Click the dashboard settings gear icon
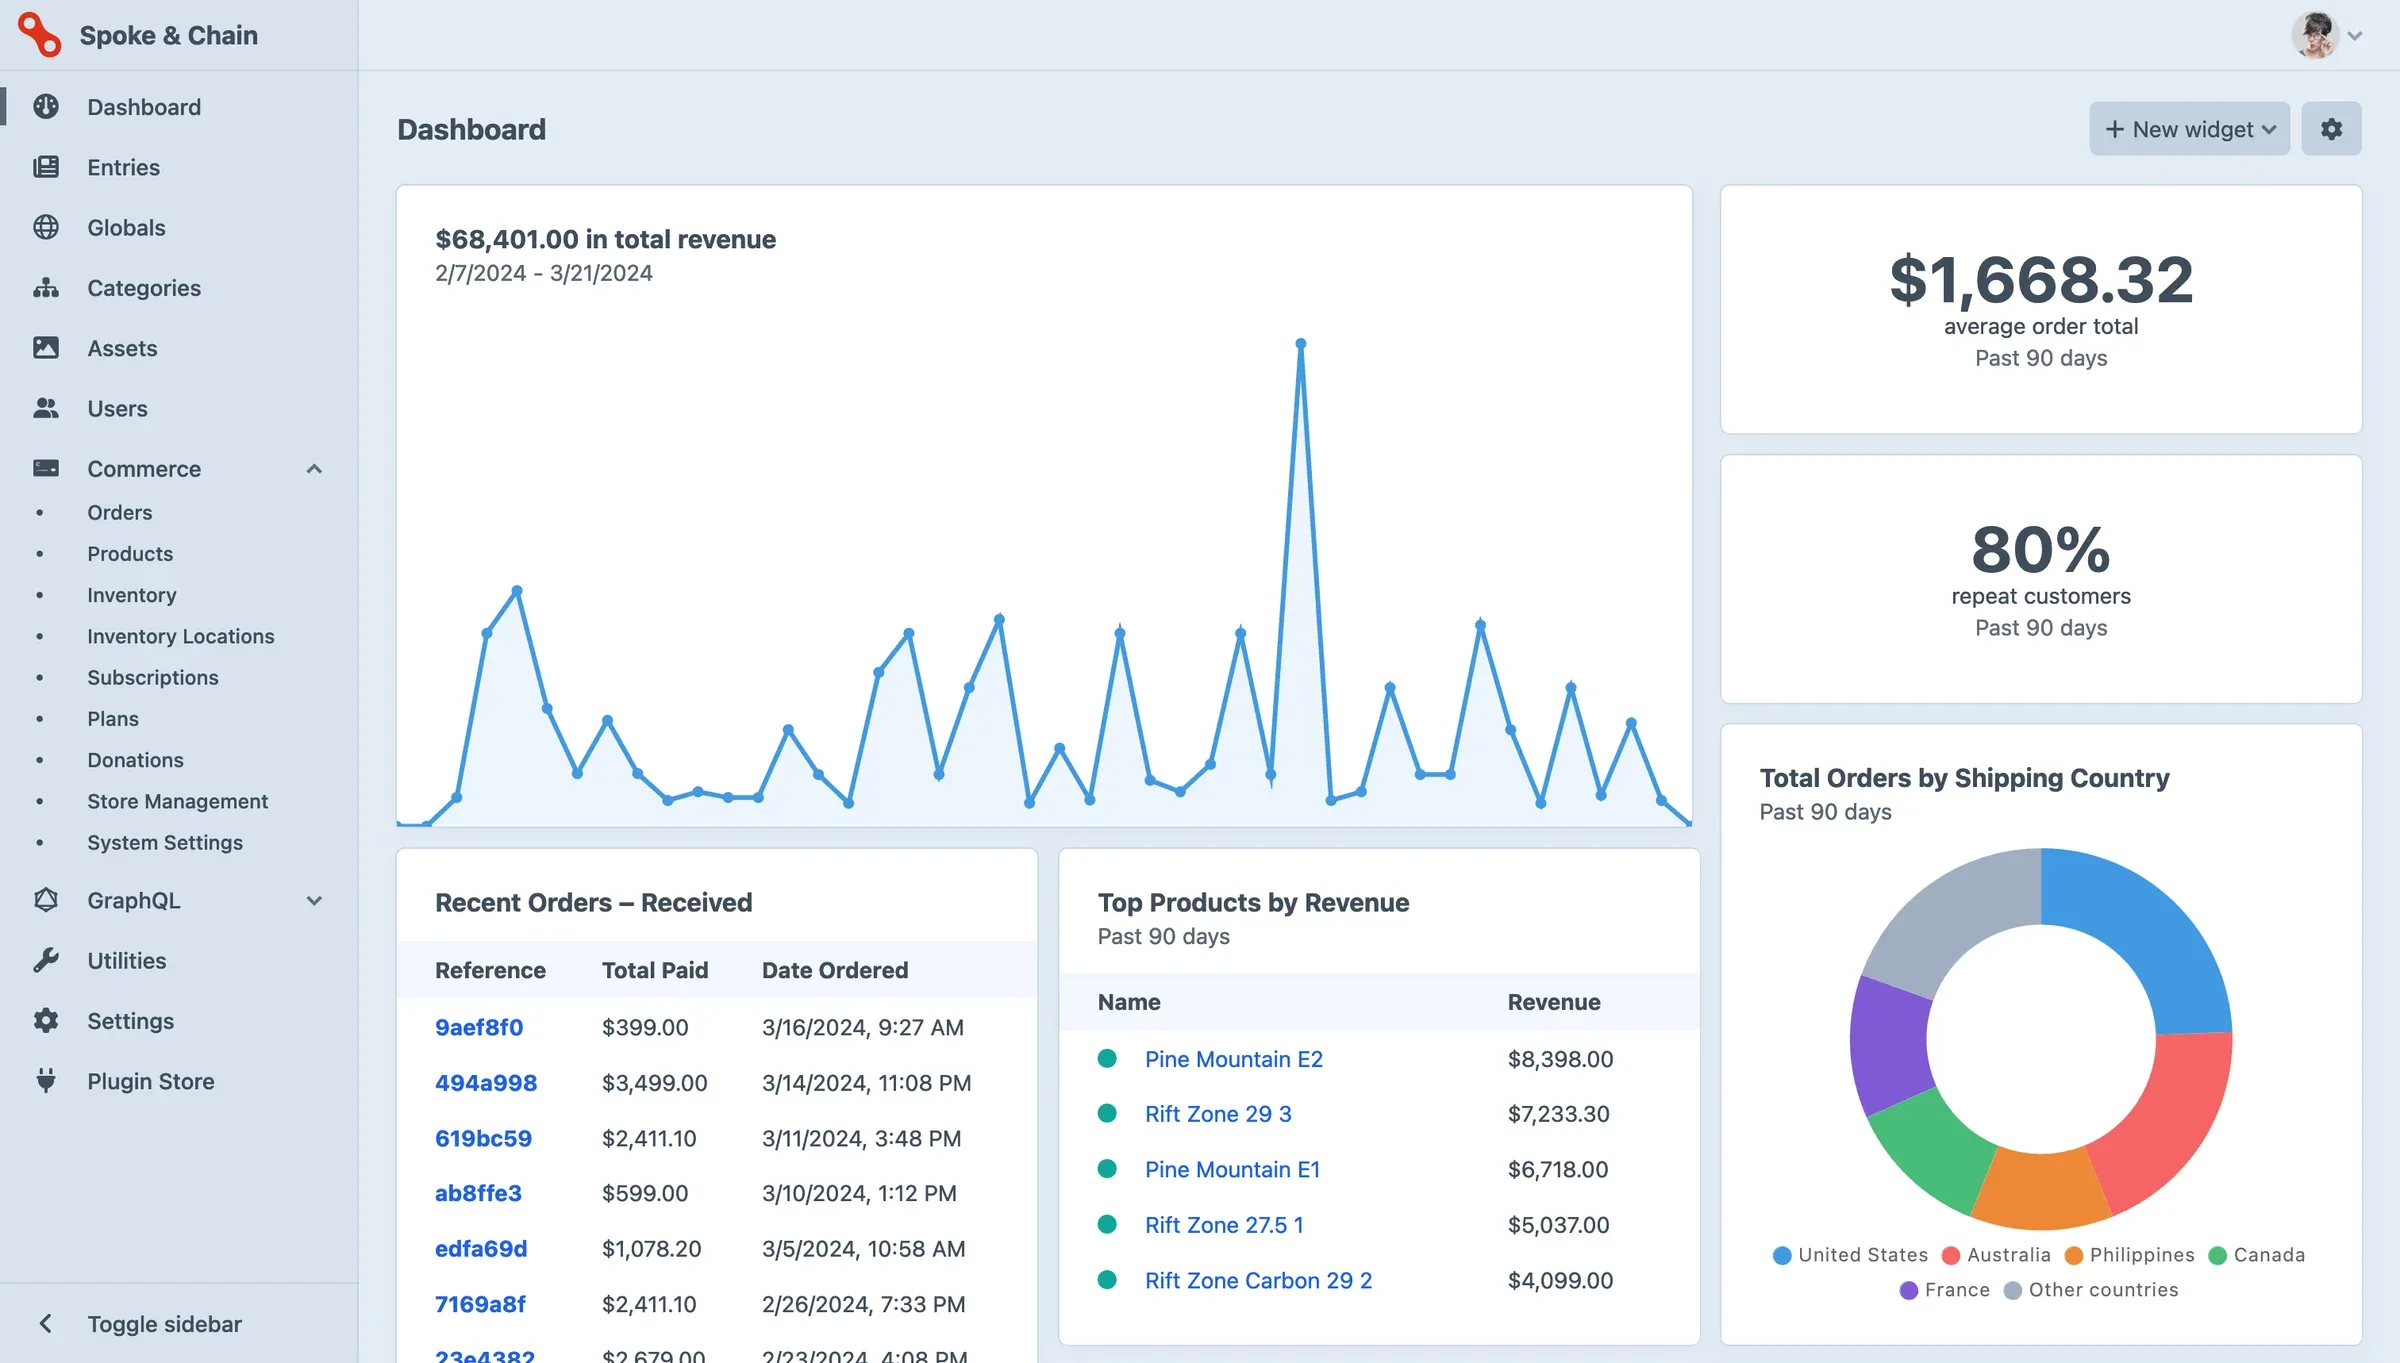 click(2331, 128)
